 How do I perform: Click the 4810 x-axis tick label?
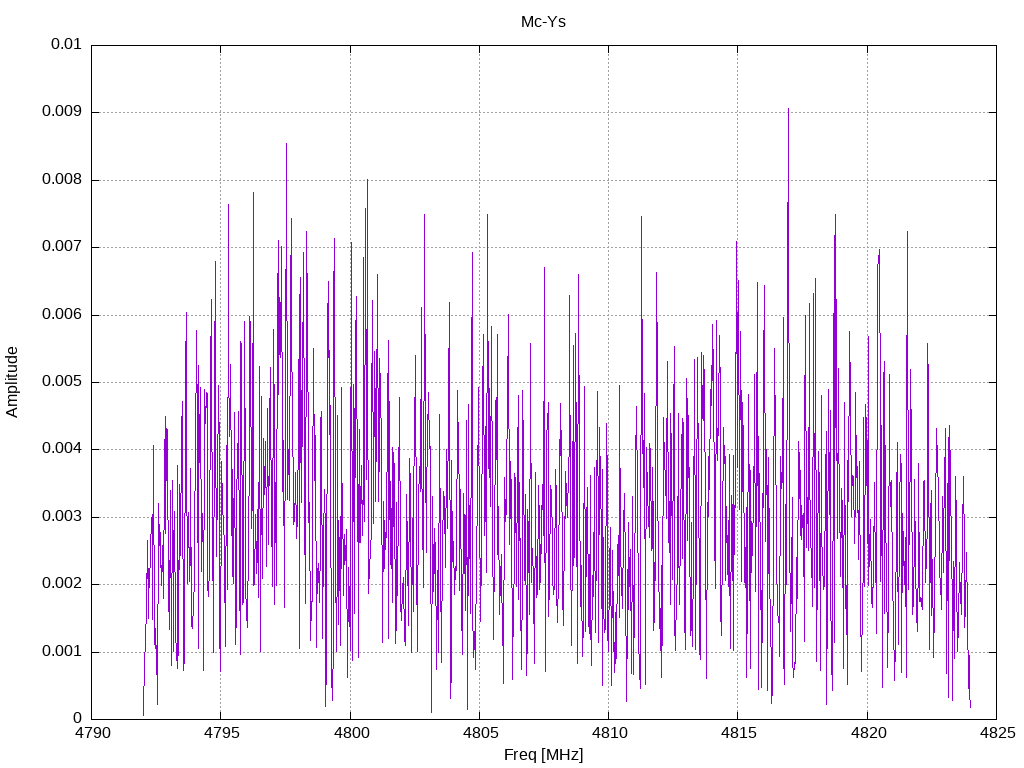[609, 733]
